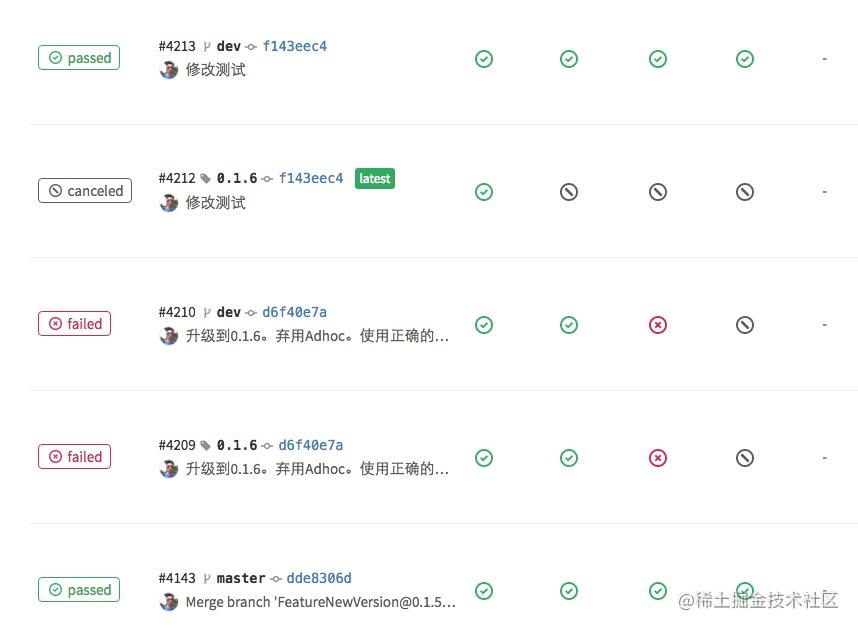Click failed stage icon in pipeline #4210
Image resolution: width=858 pixels, height=630 pixels.
658,325
